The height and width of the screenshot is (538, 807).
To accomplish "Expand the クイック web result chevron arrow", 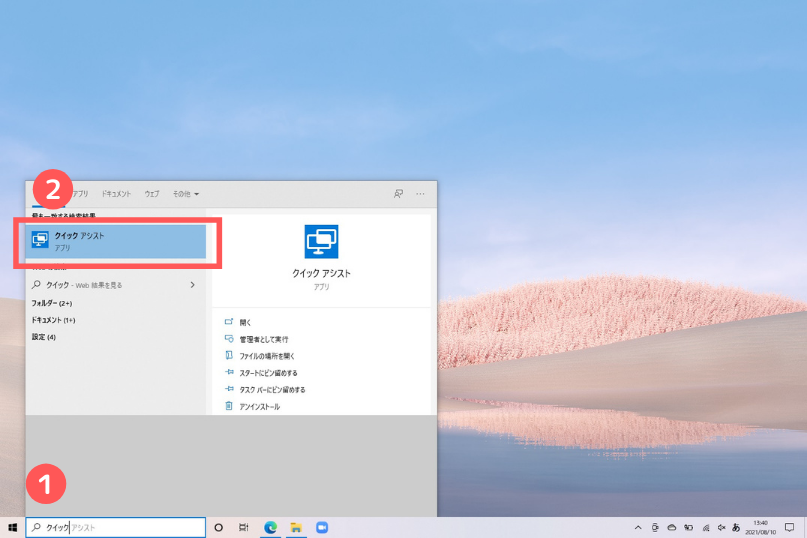I will pos(192,285).
